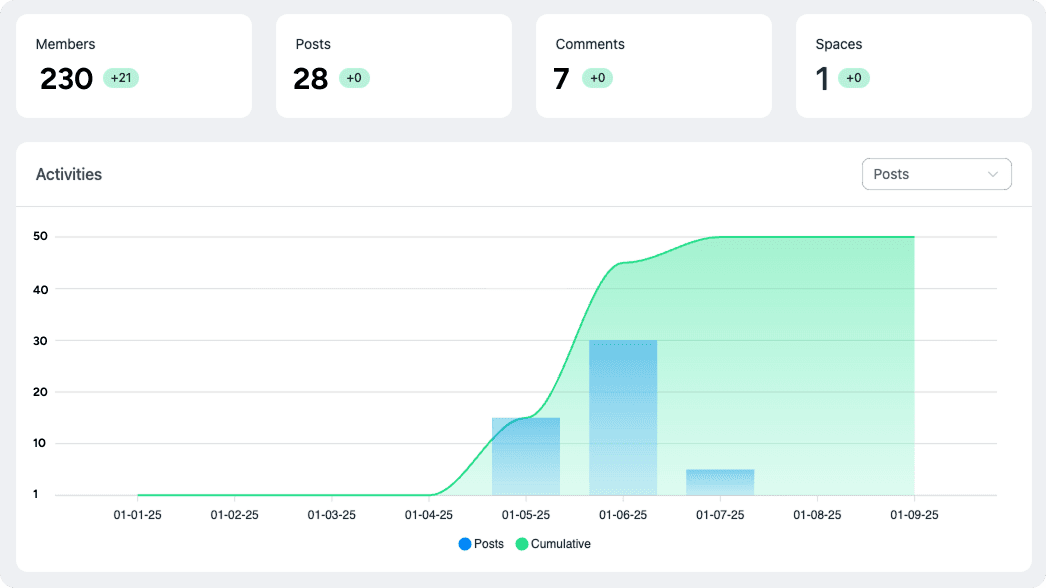Screen dimensions: 1046x588
Task: Toggle visibility of the 01-06-25 posts bar
Action: point(625,415)
